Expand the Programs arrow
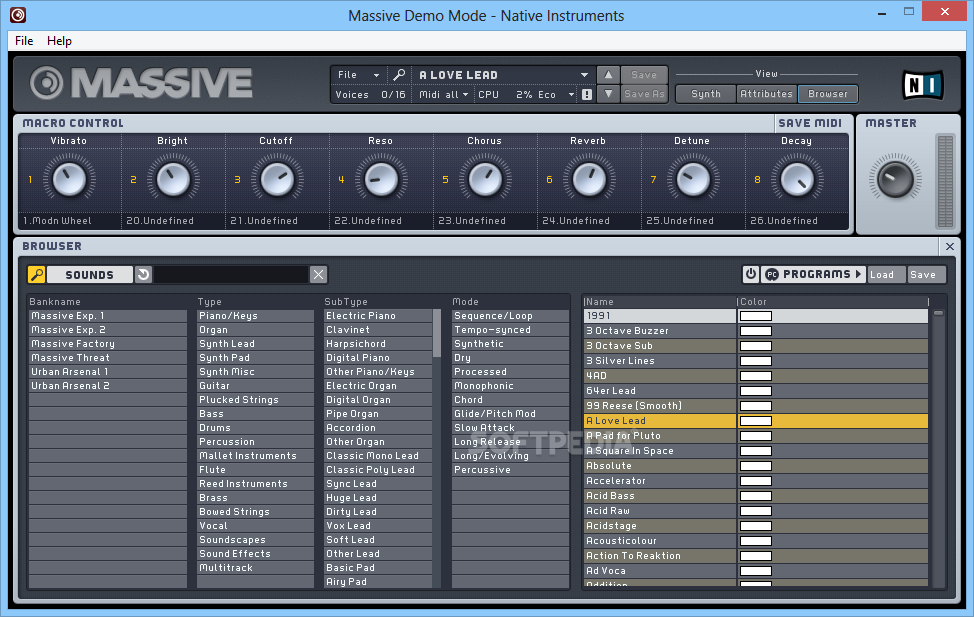The width and height of the screenshot is (974, 617). click(x=858, y=274)
